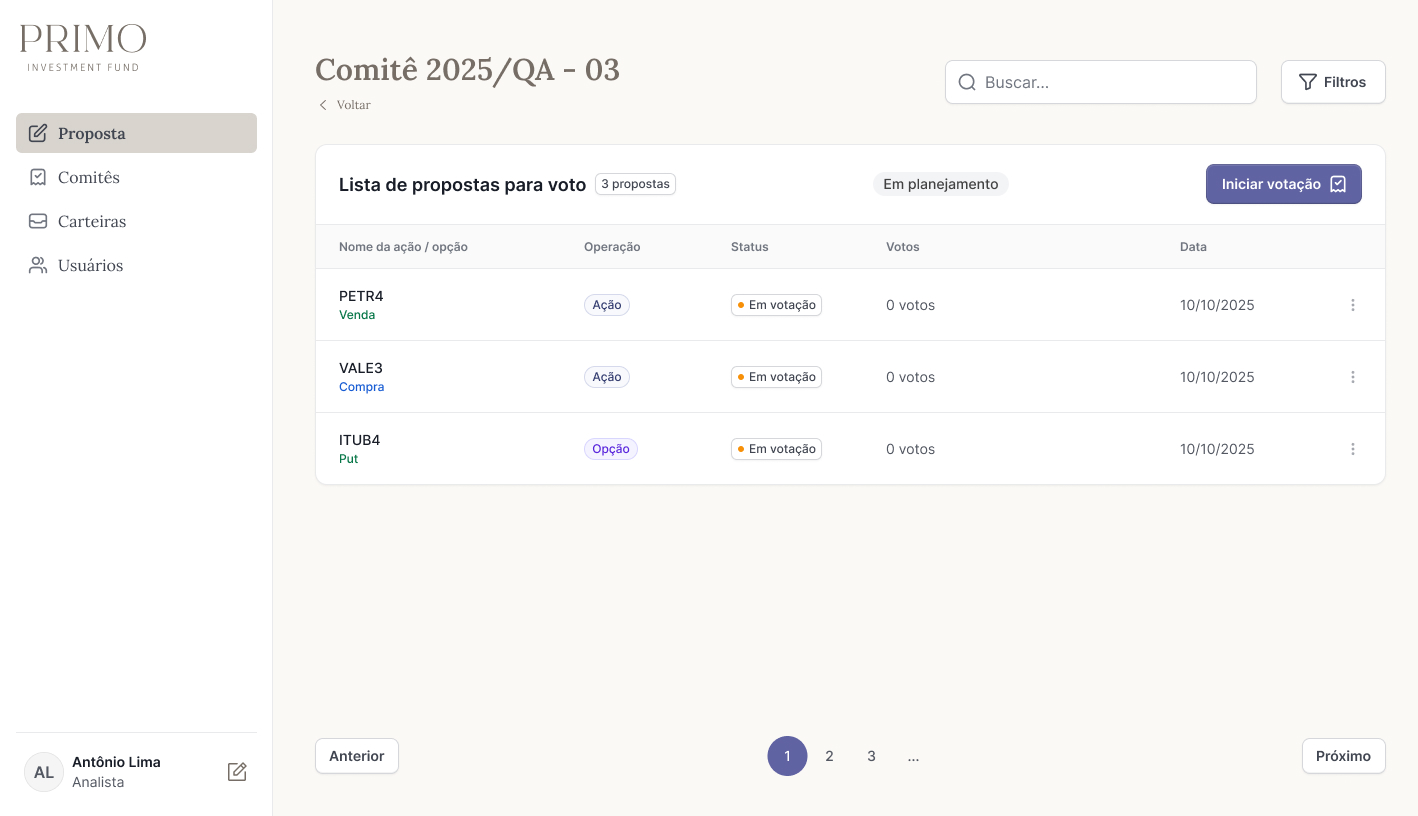Image resolution: width=1418 pixels, height=816 pixels.
Task: Click the Anterior pagination button
Action: [357, 756]
